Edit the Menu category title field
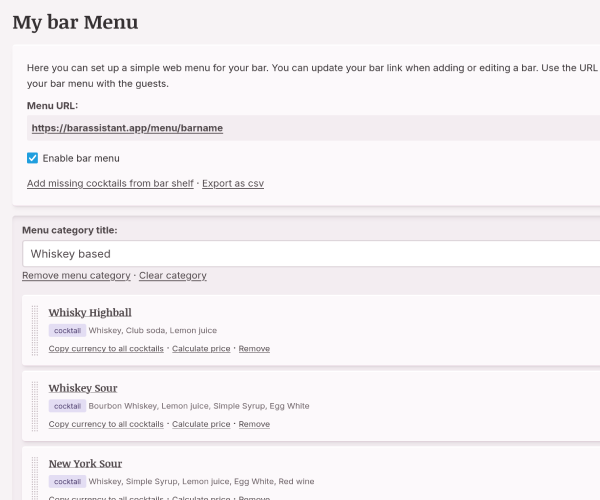600x500 pixels. [310, 254]
